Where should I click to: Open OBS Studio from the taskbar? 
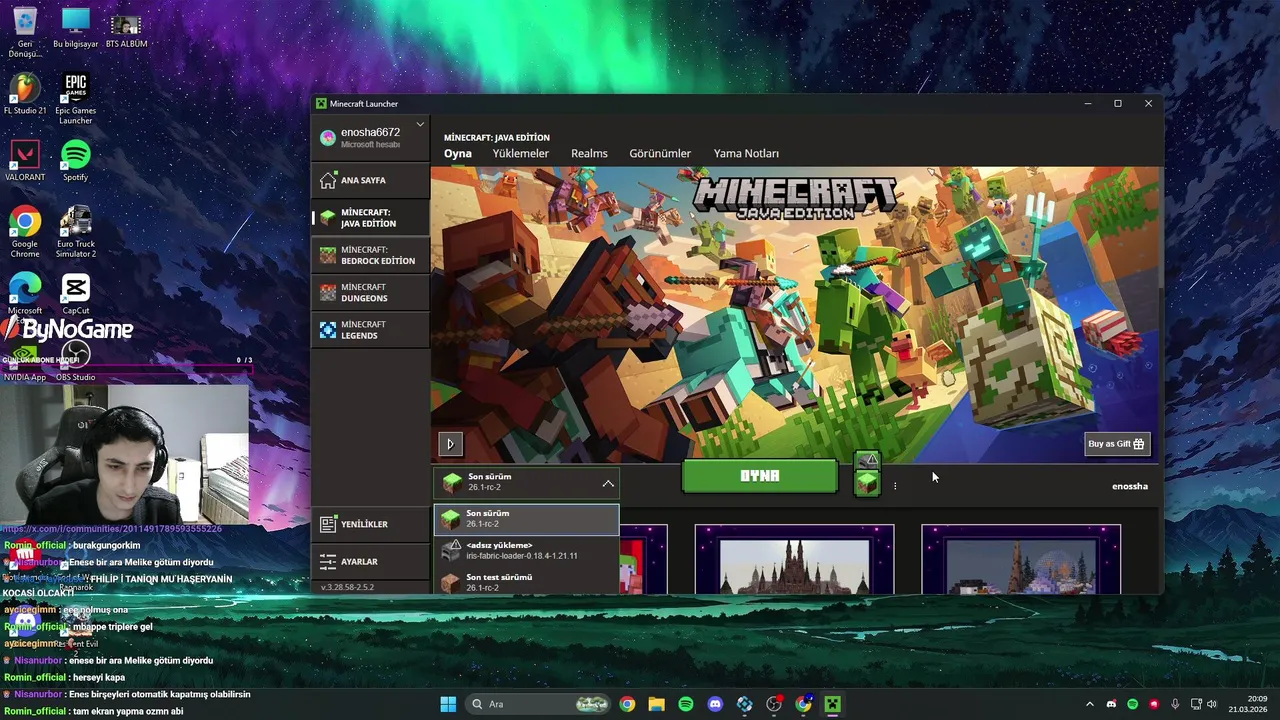tap(774, 704)
